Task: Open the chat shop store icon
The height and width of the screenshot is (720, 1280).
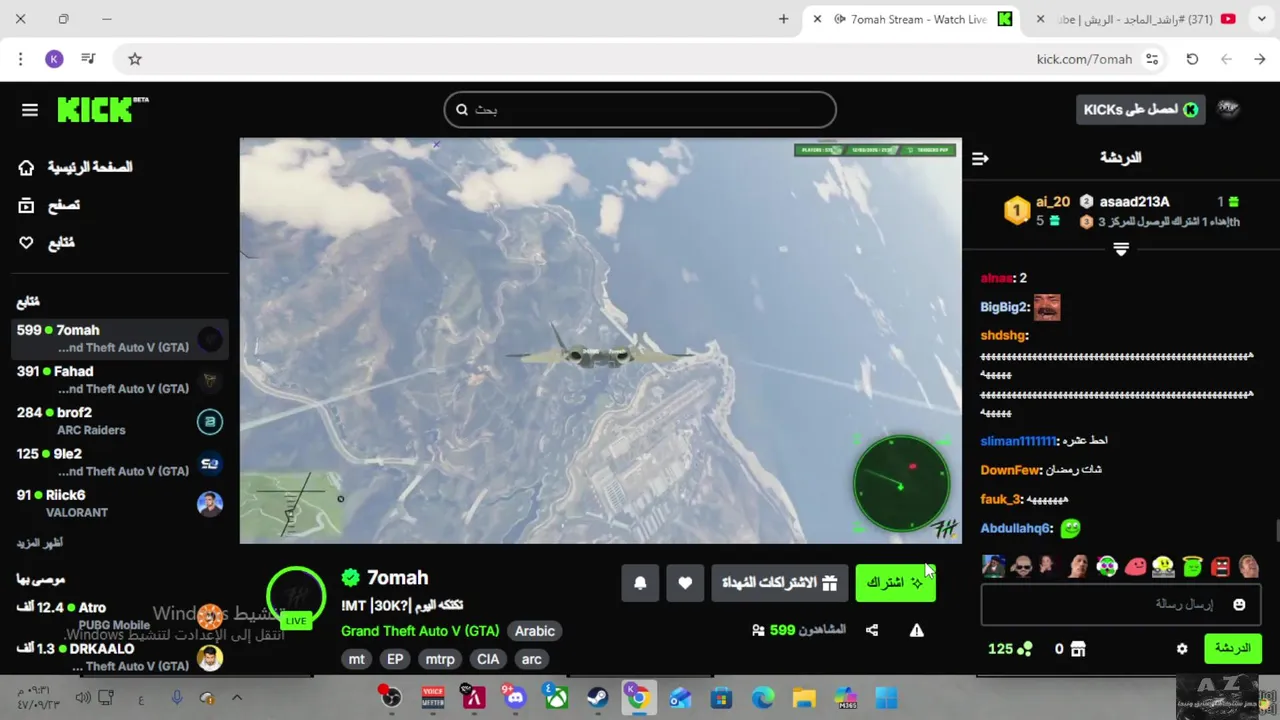Action: click(1077, 649)
